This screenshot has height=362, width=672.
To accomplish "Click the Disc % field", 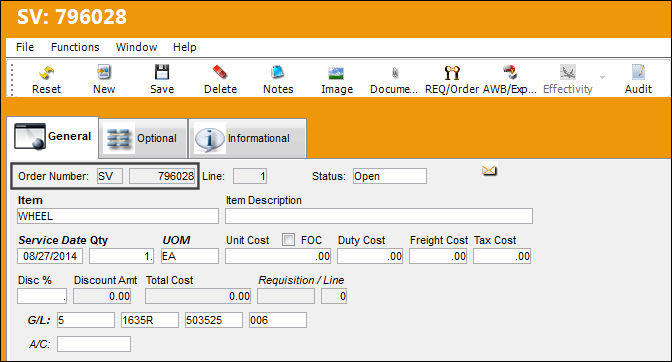I will pos(42,296).
